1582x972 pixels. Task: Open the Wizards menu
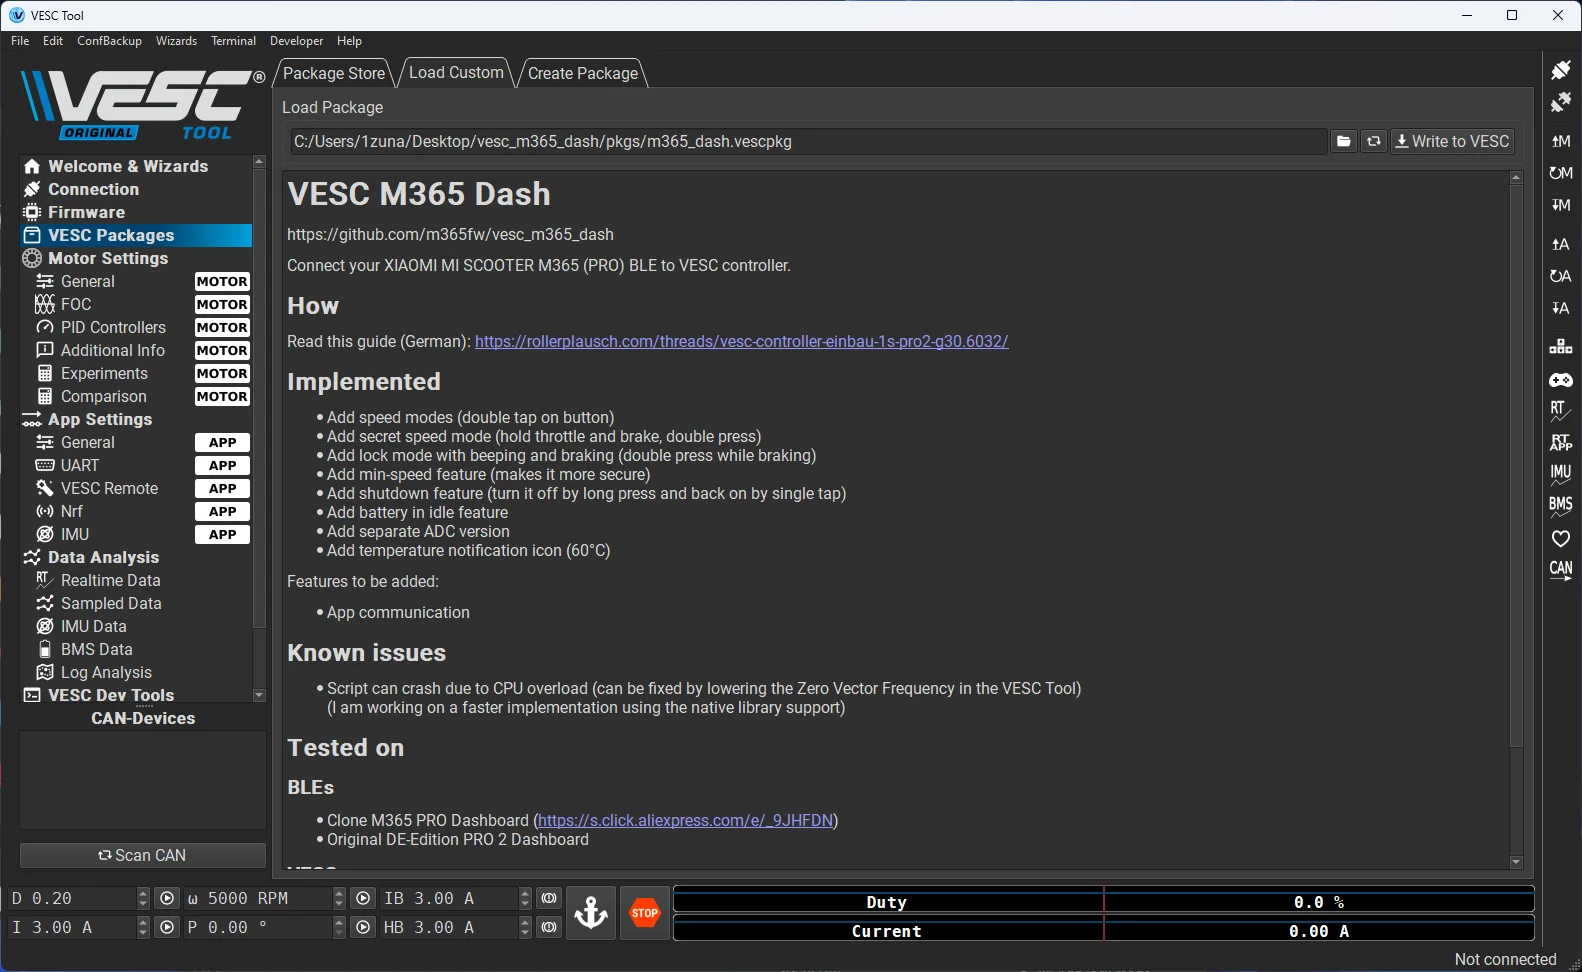pyautogui.click(x=176, y=41)
